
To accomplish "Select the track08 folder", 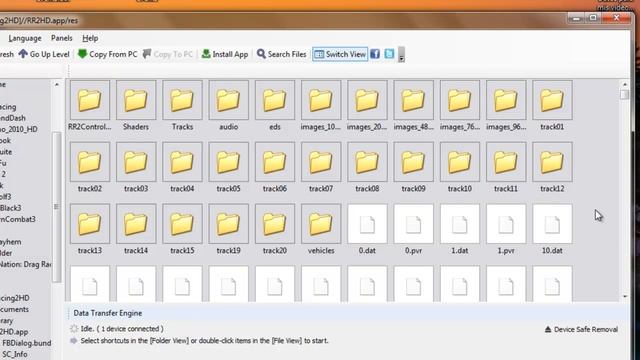I will tap(367, 162).
